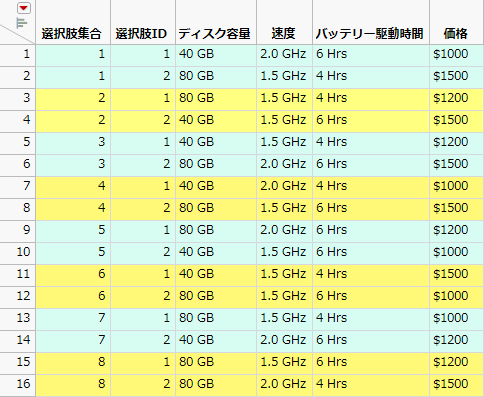Click the 2.0 GHz cell in row 1
This screenshot has width=484, height=397.
tap(284, 54)
